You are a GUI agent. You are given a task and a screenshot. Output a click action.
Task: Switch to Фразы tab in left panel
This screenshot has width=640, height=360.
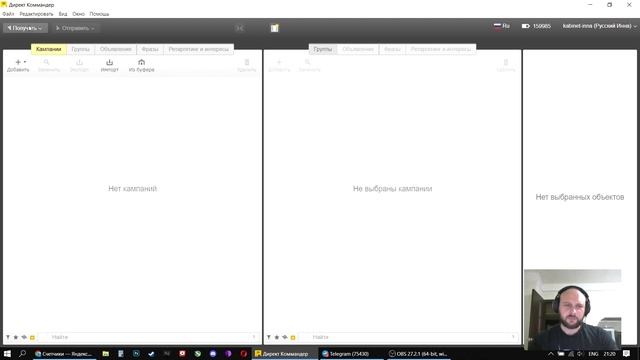(x=150, y=49)
